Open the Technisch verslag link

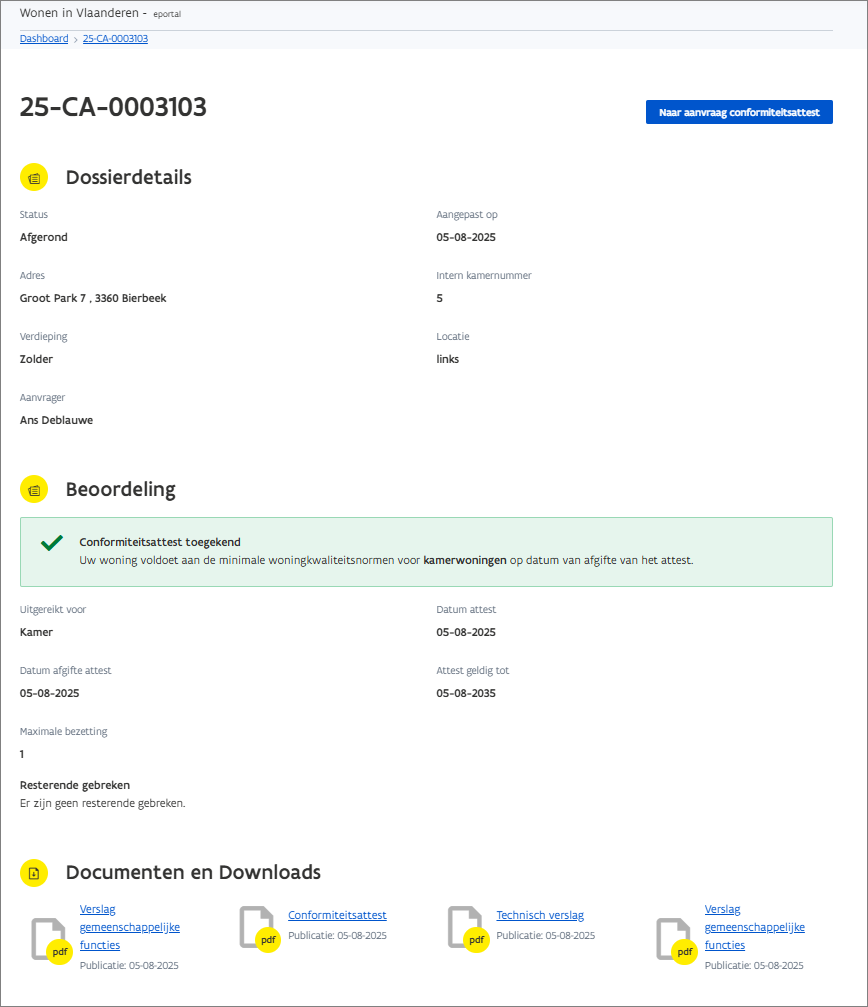click(540, 915)
